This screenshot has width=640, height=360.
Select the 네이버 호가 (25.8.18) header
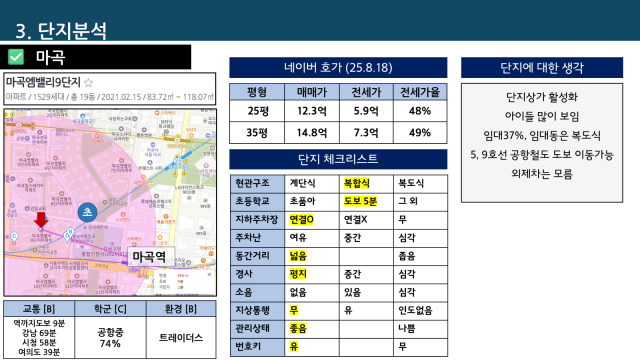[338, 67]
